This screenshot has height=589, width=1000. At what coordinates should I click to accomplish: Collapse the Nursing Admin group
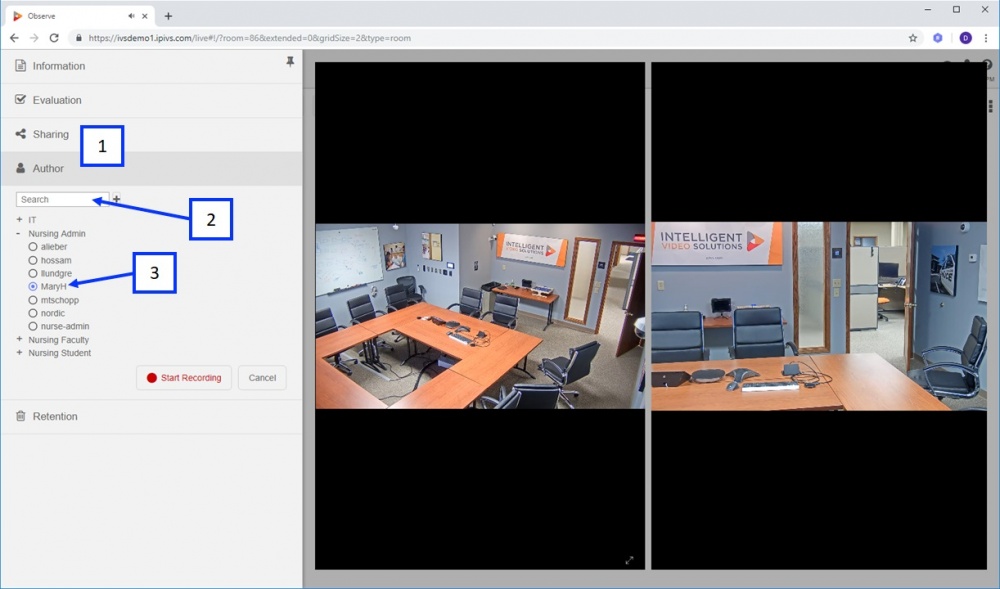click(x=18, y=233)
